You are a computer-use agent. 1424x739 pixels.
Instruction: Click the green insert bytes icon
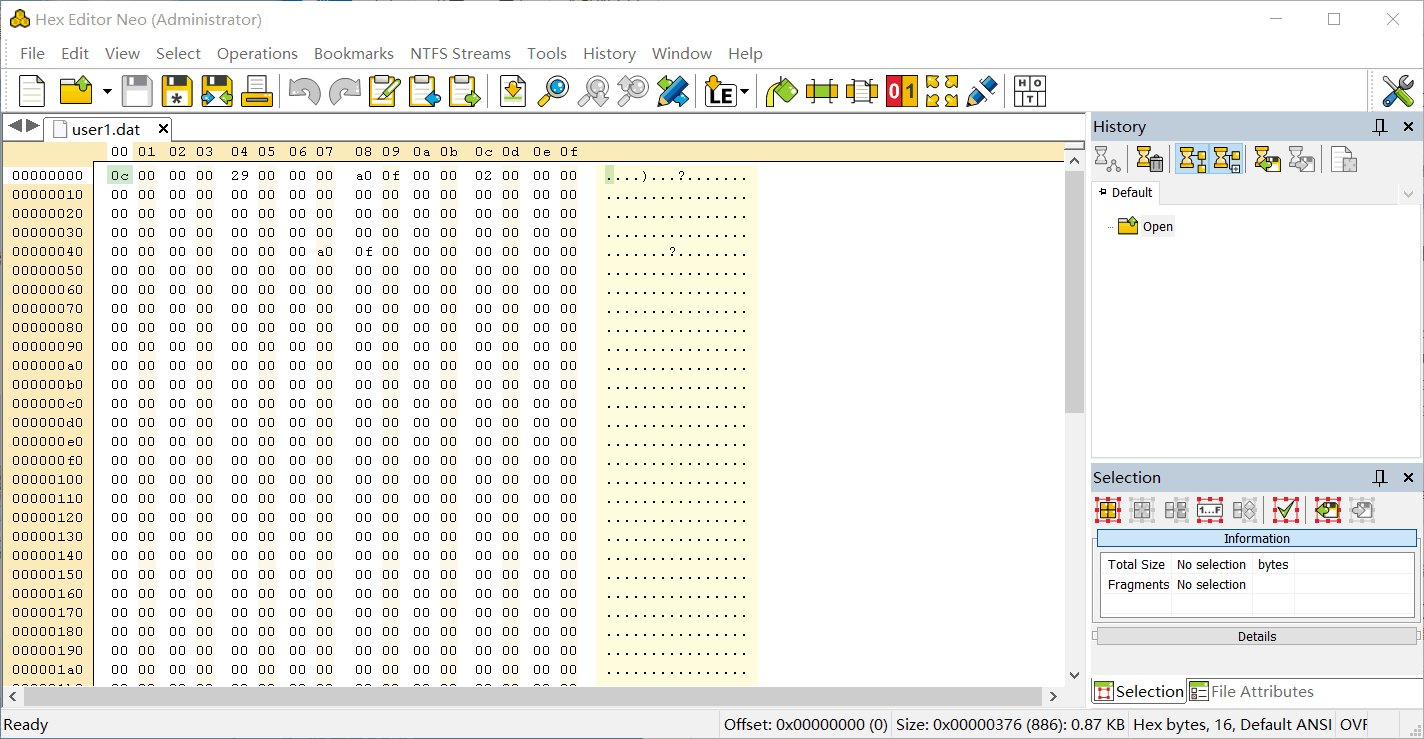pos(821,91)
